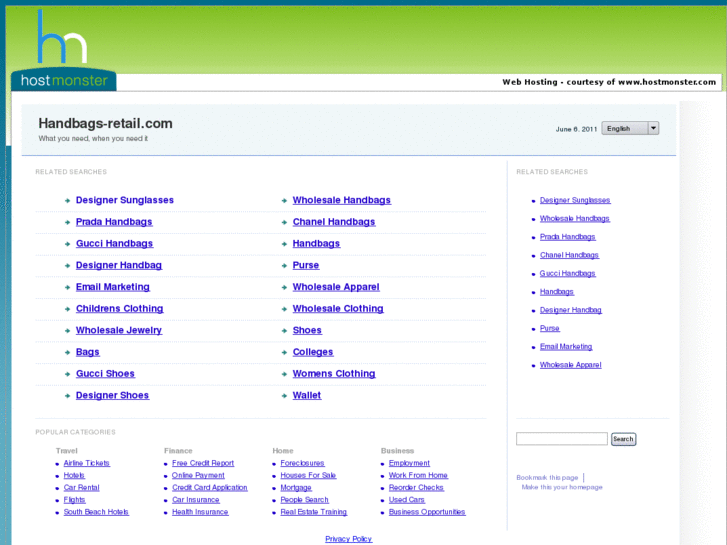Open the Car Insurance link
The height and width of the screenshot is (545, 727).
(x=196, y=500)
